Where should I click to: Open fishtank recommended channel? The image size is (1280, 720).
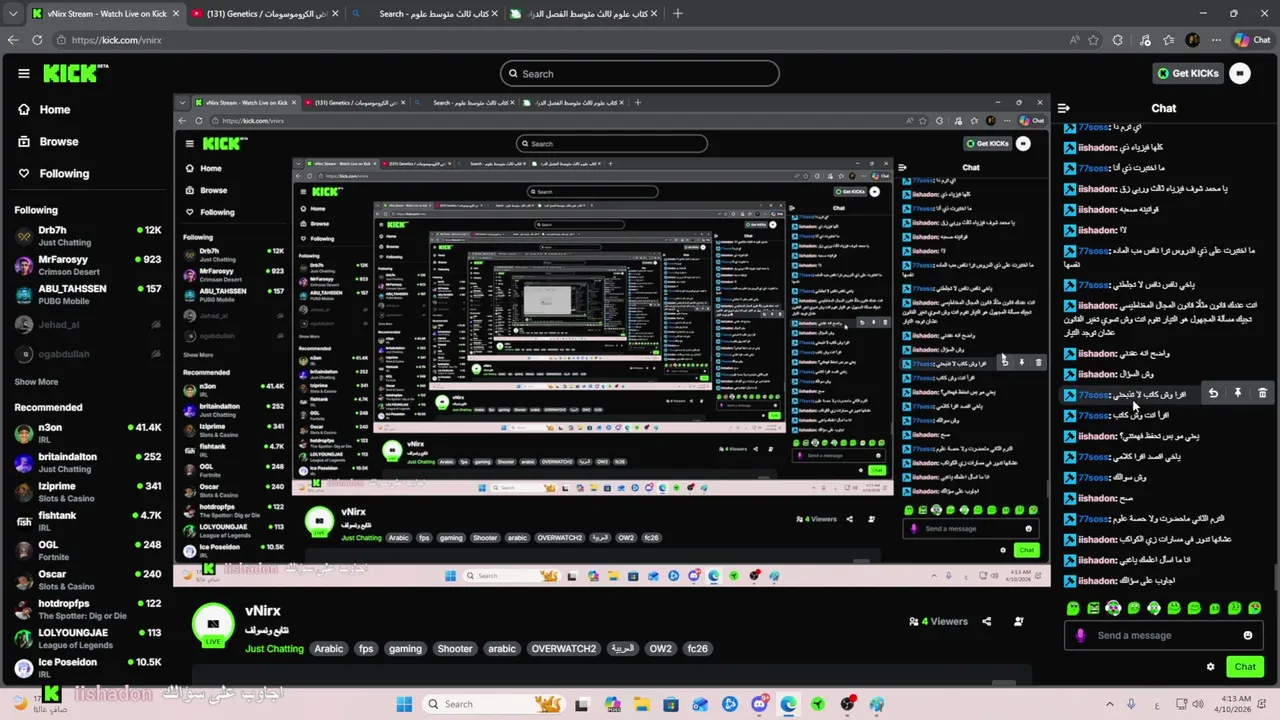coord(88,521)
